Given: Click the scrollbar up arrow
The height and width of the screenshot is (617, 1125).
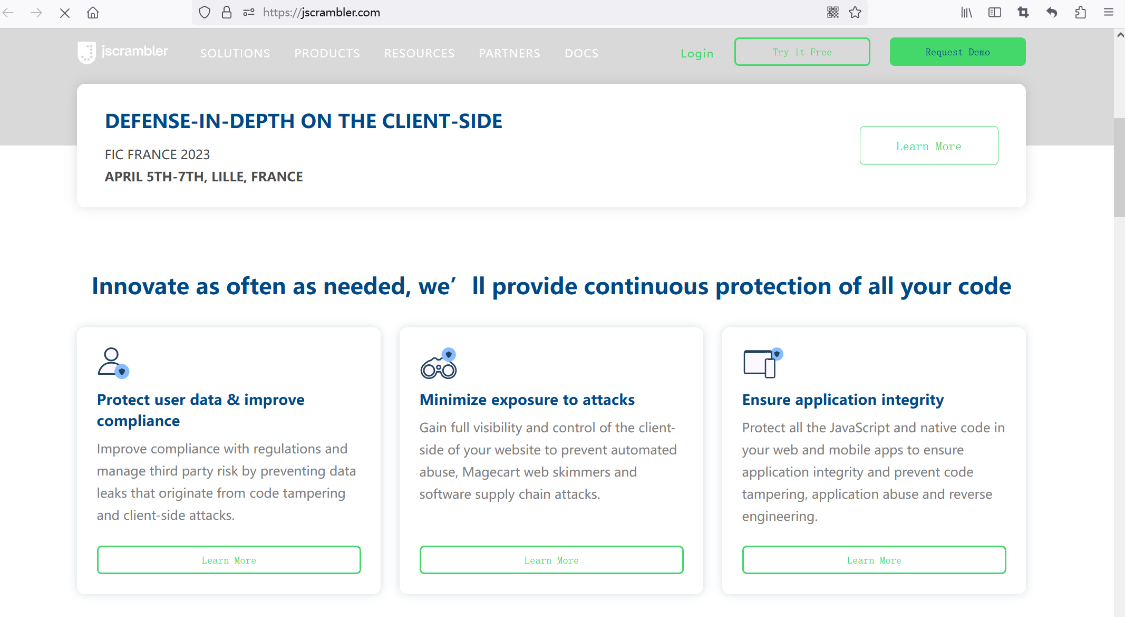Looking at the screenshot, I should (x=1119, y=34).
